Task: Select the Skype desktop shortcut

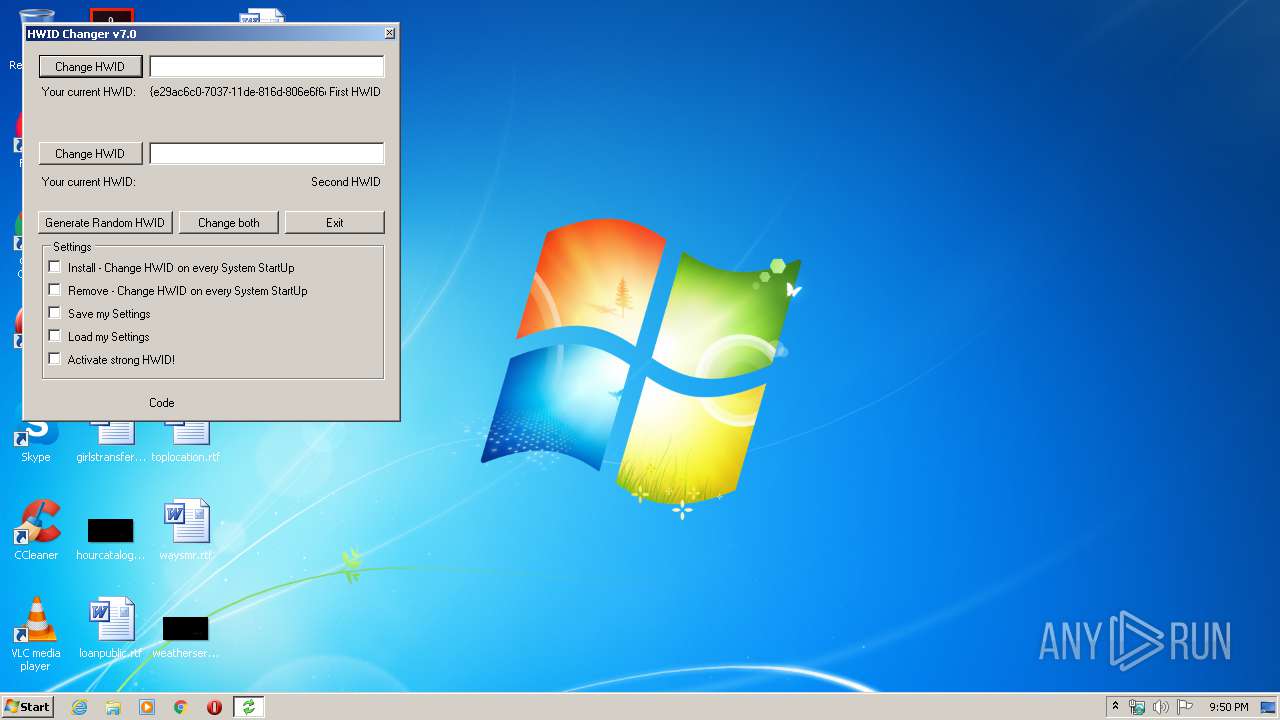Action: tap(36, 440)
